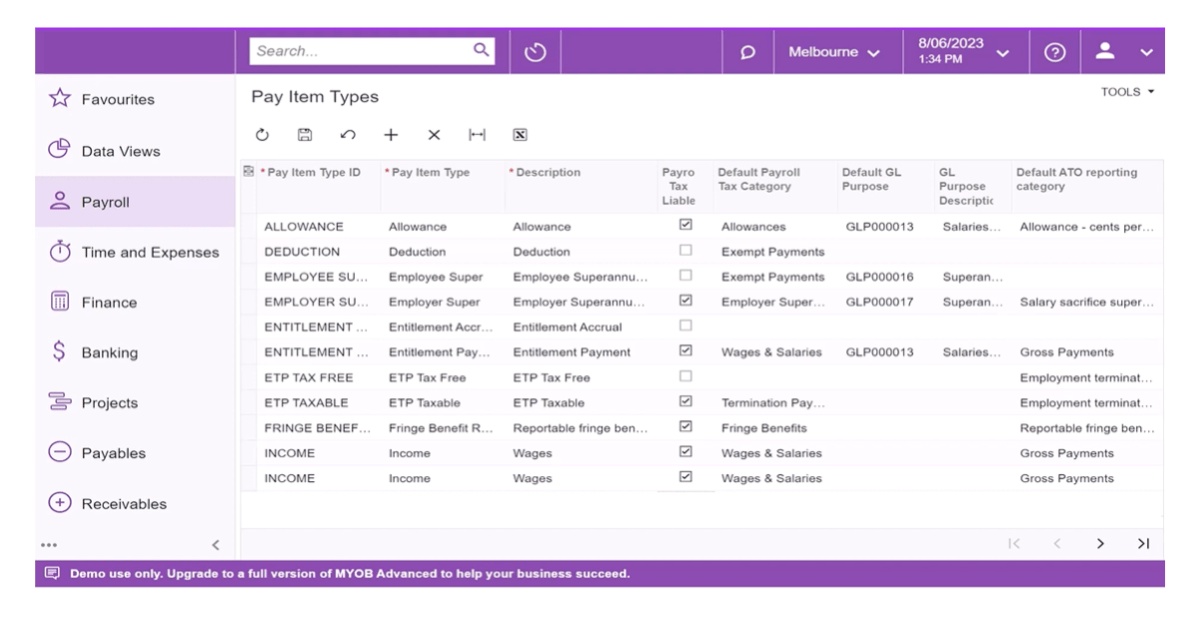Check Payroll Tax Liable for ETP TAX FREE

[x=684, y=377]
